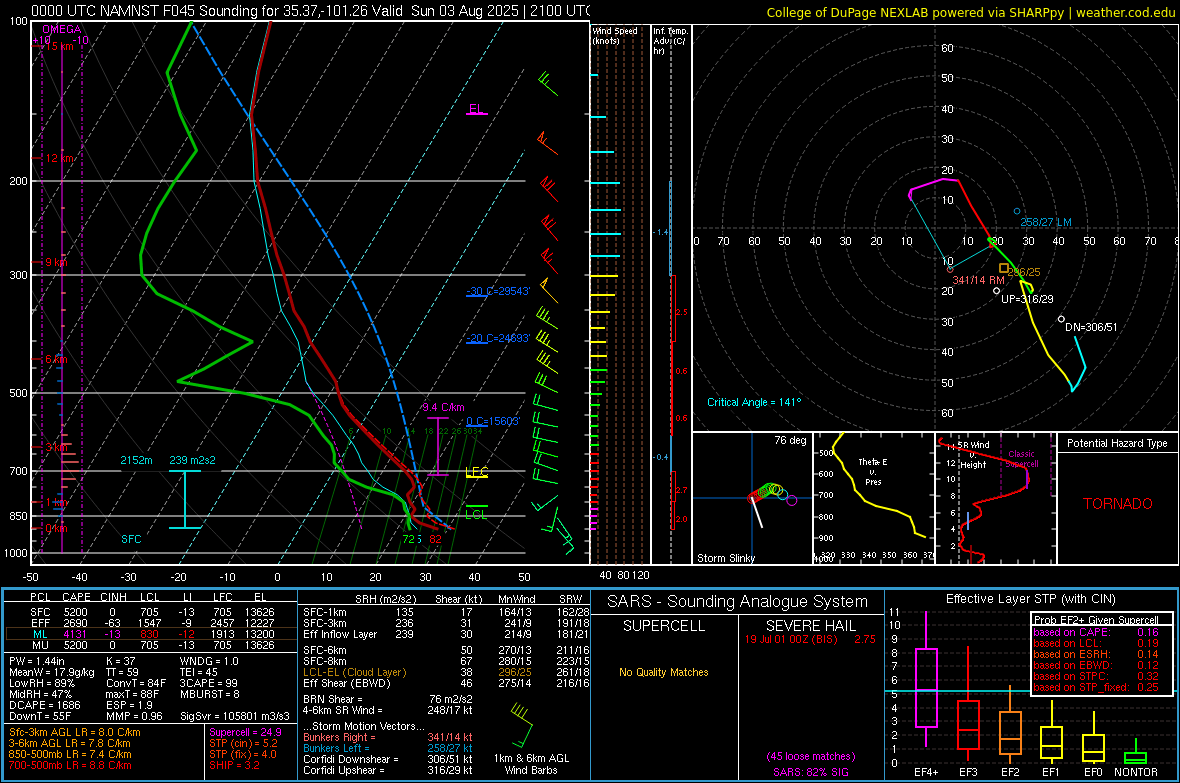Select the Eff Shear (EBWD) row label
This screenshot has height=783, width=1180.
[347, 684]
